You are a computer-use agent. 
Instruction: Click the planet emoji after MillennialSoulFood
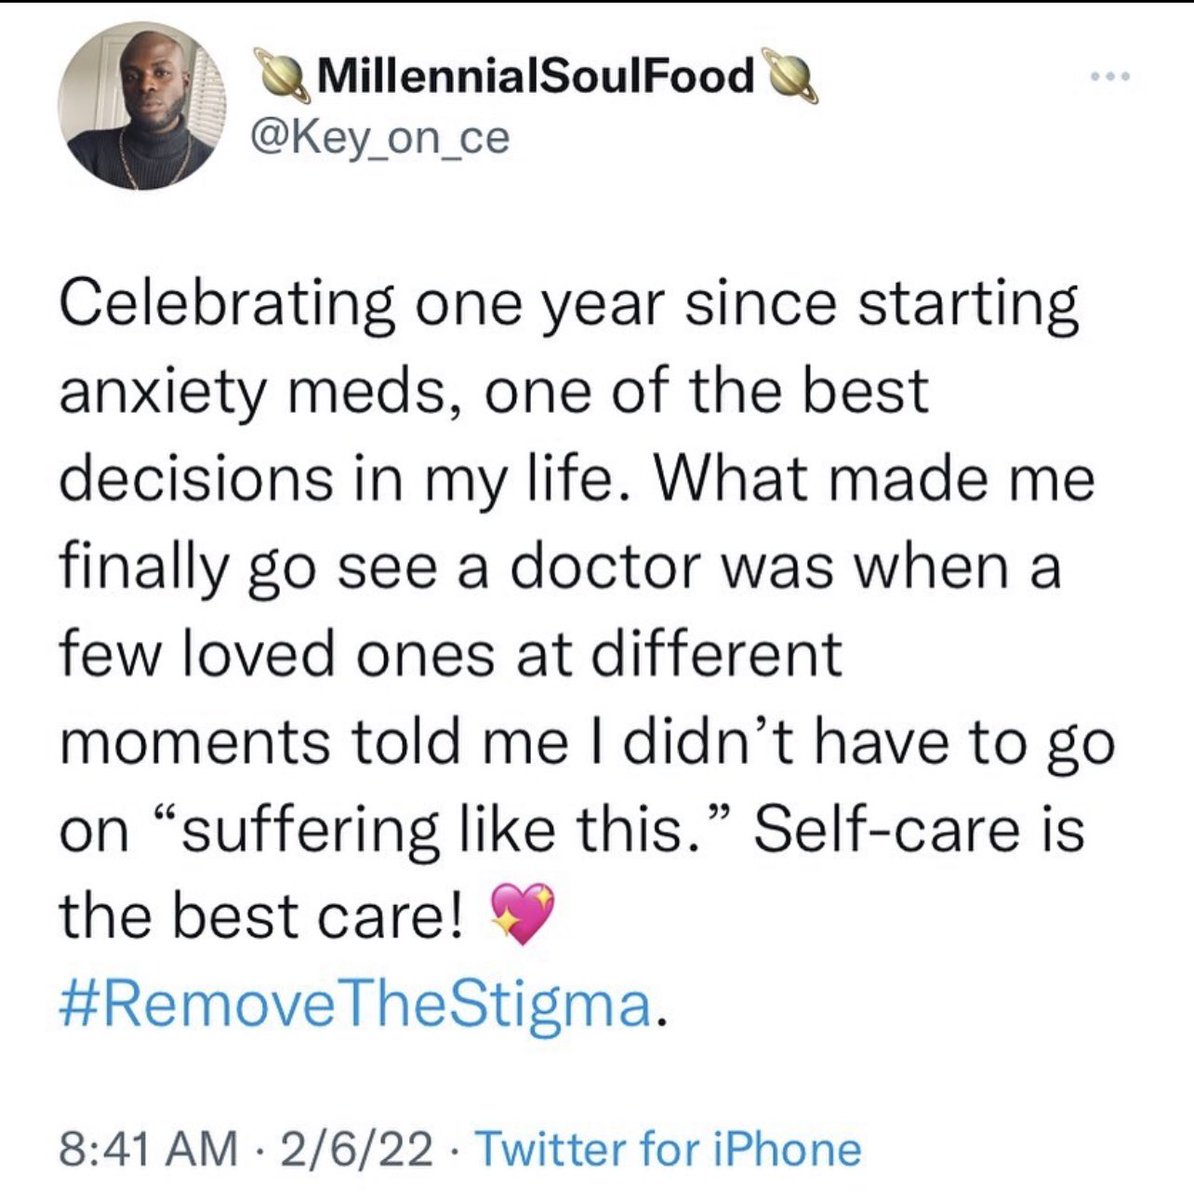click(791, 76)
